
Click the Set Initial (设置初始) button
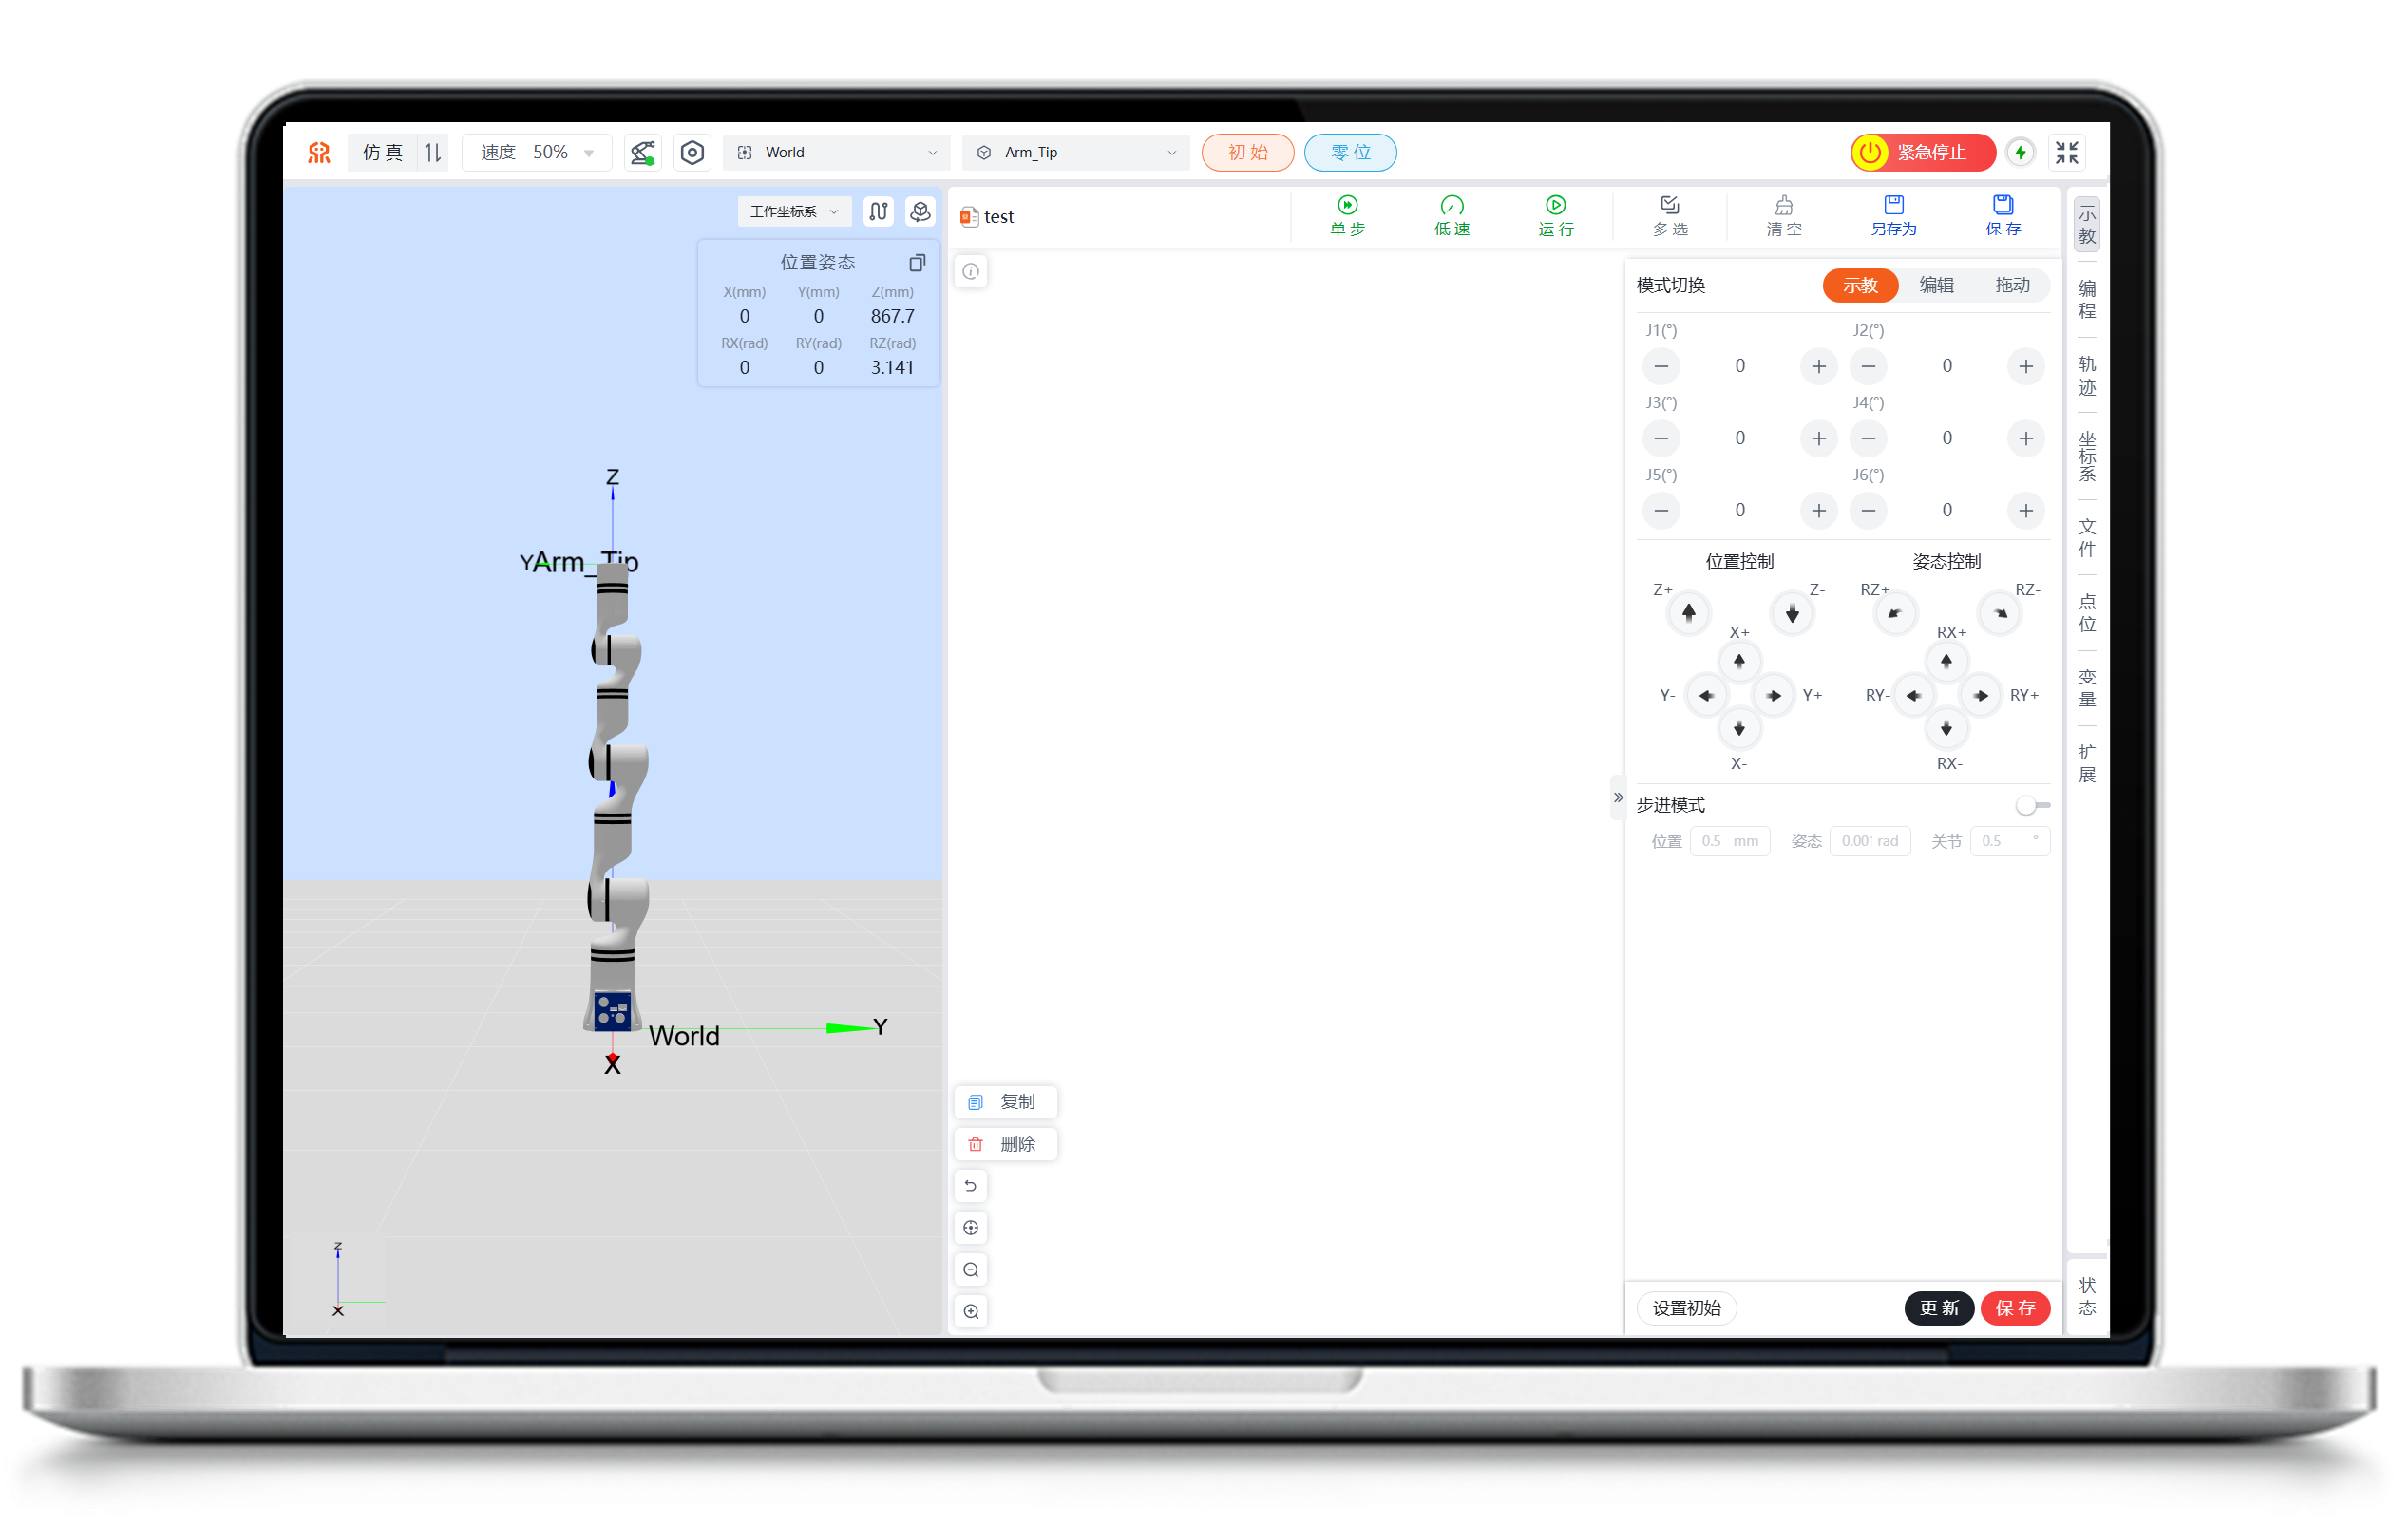[1686, 1308]
